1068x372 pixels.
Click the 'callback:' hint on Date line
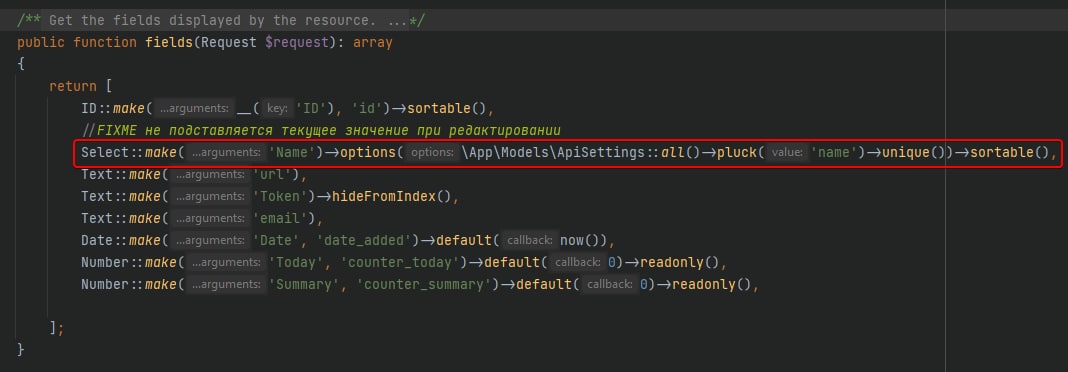(531, 241)
